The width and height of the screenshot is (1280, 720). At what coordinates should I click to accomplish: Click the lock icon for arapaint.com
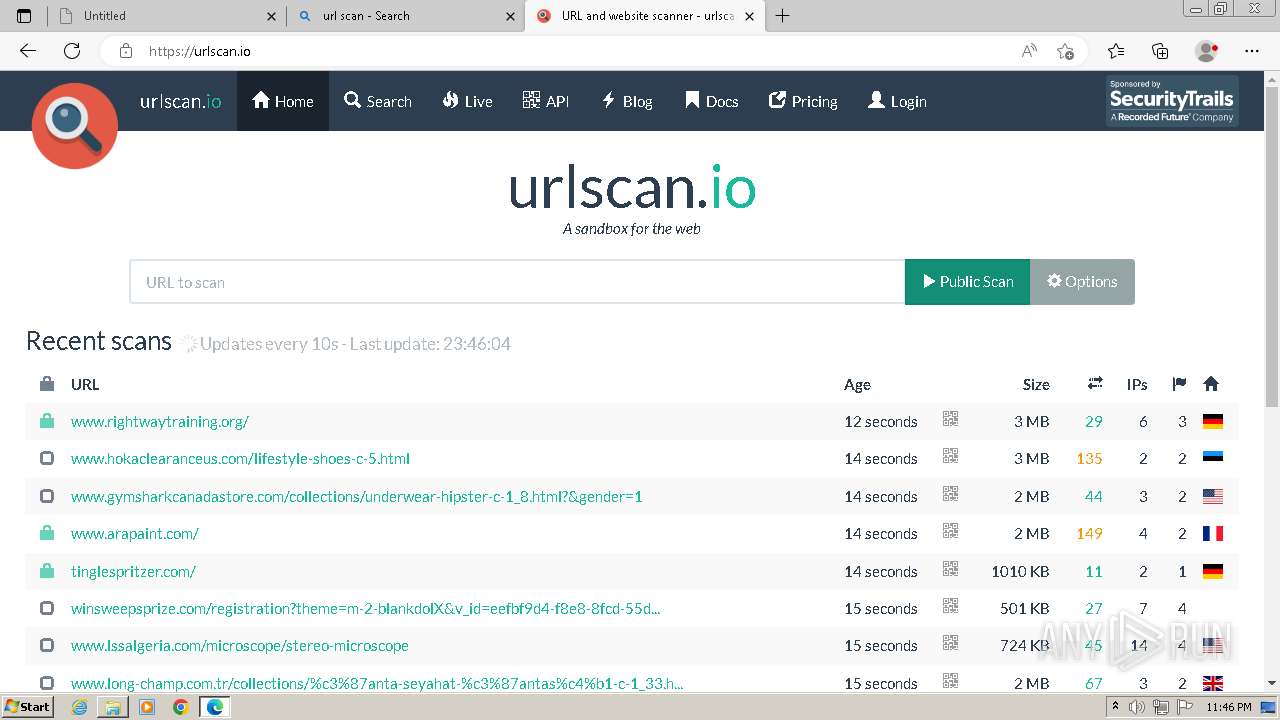pos(47,533)
